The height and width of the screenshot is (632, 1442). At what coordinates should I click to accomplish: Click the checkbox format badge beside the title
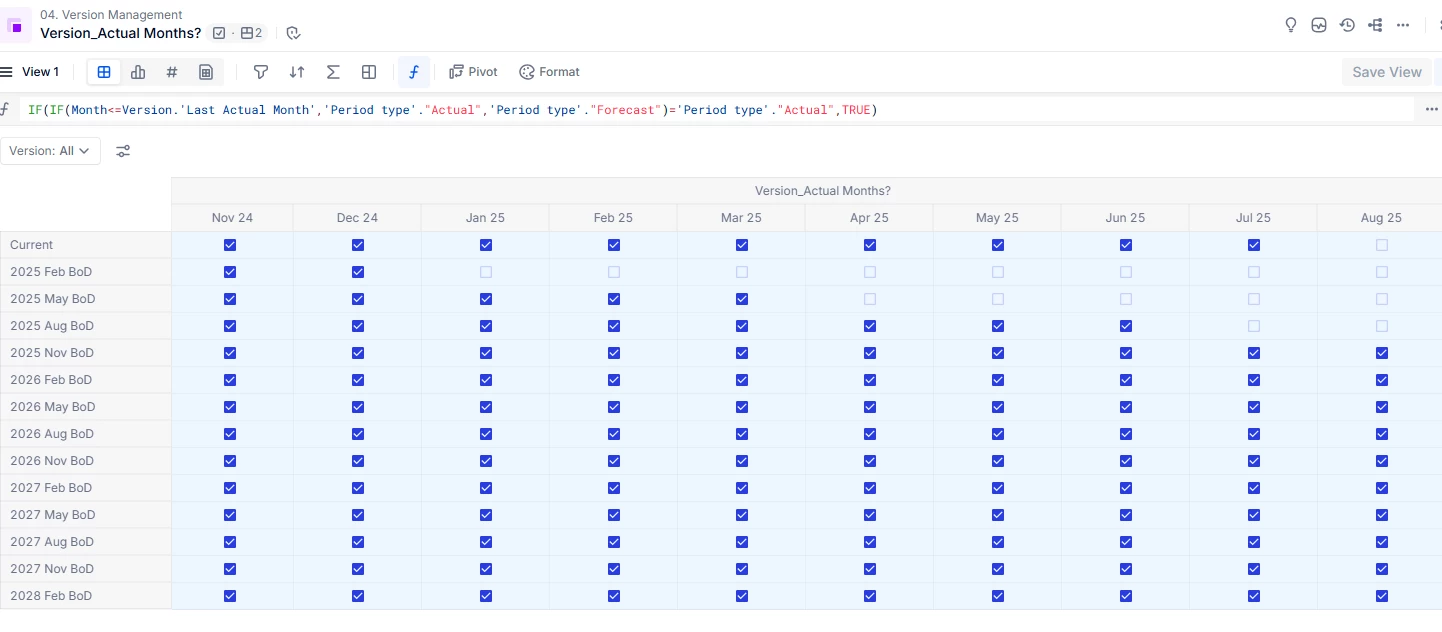tap(219, 33)
